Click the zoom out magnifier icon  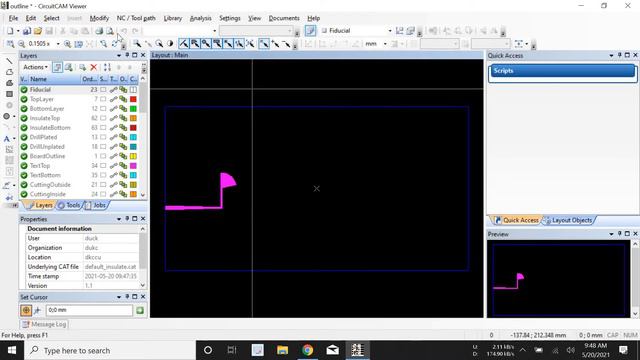pyautogui.click(x=22, y=44)
